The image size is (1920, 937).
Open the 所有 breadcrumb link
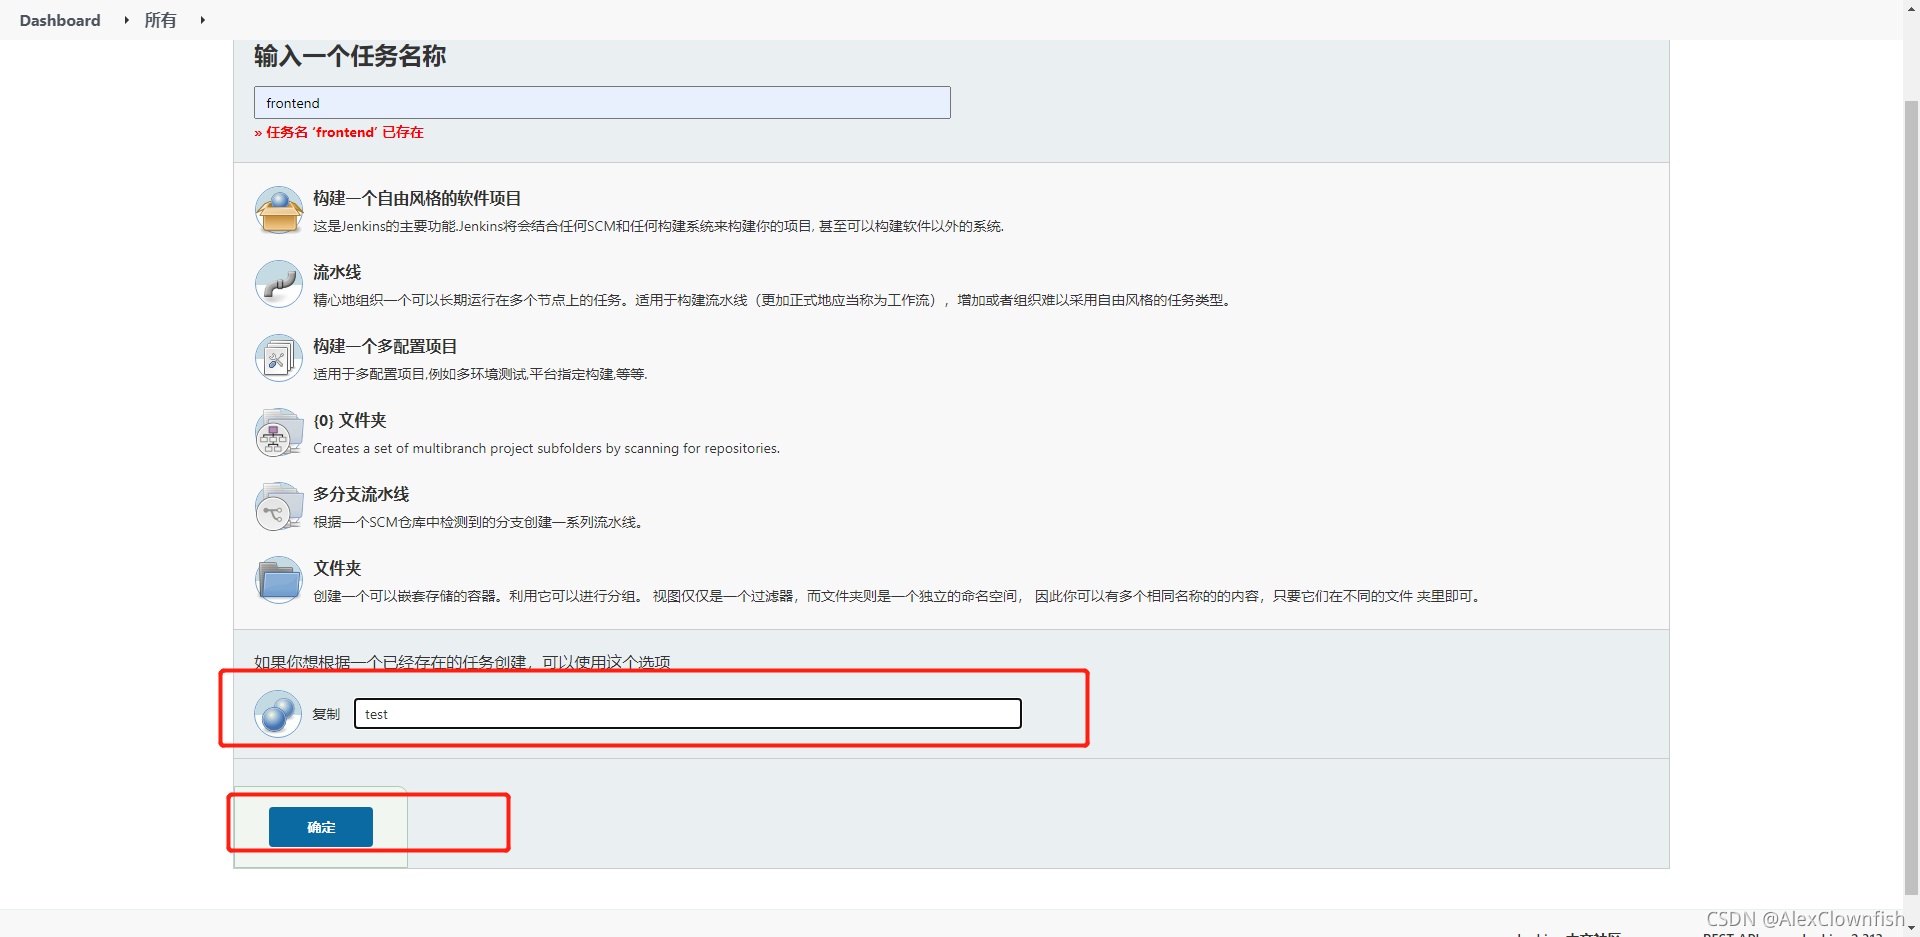(160, 20)
